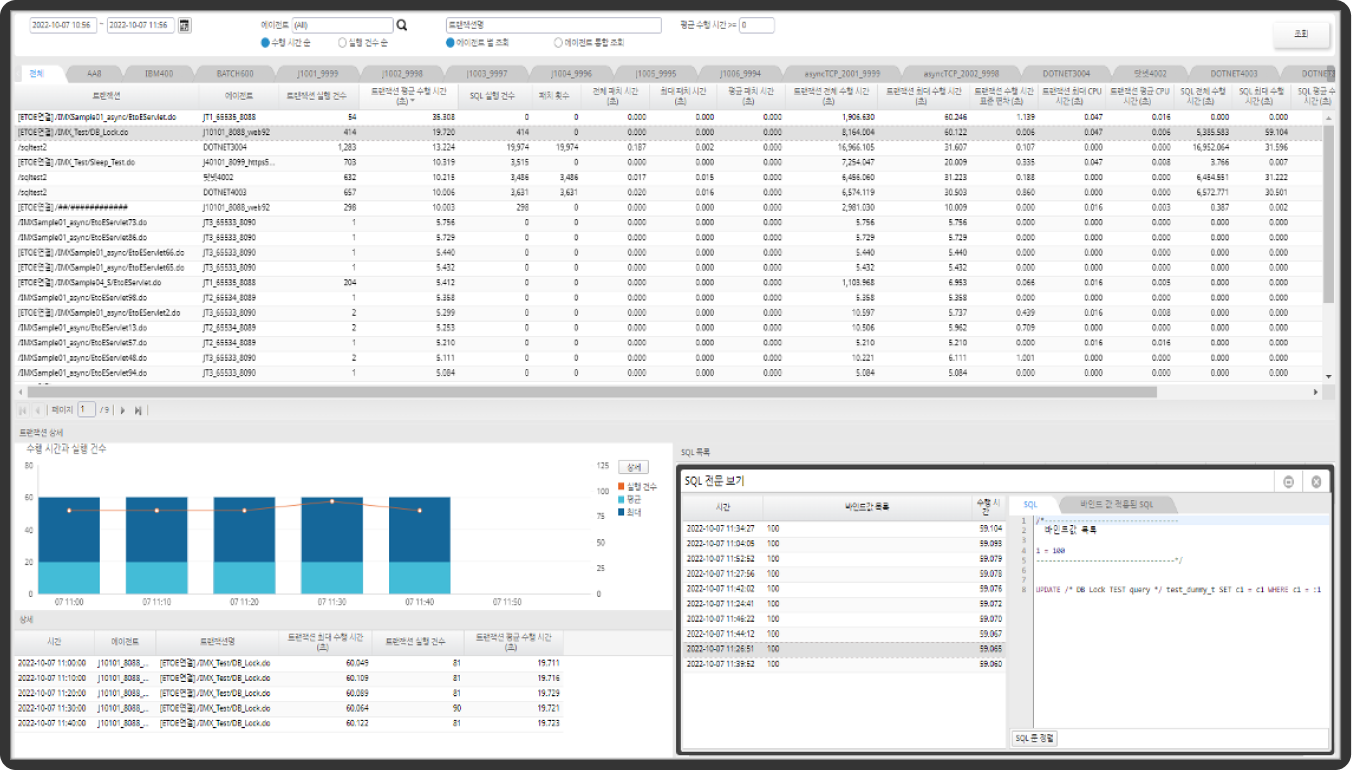Viewport: 1352px width, 770px height.
Task: Open the 바인드 값 적용된 SQL tab
Action: [1114, 505]
